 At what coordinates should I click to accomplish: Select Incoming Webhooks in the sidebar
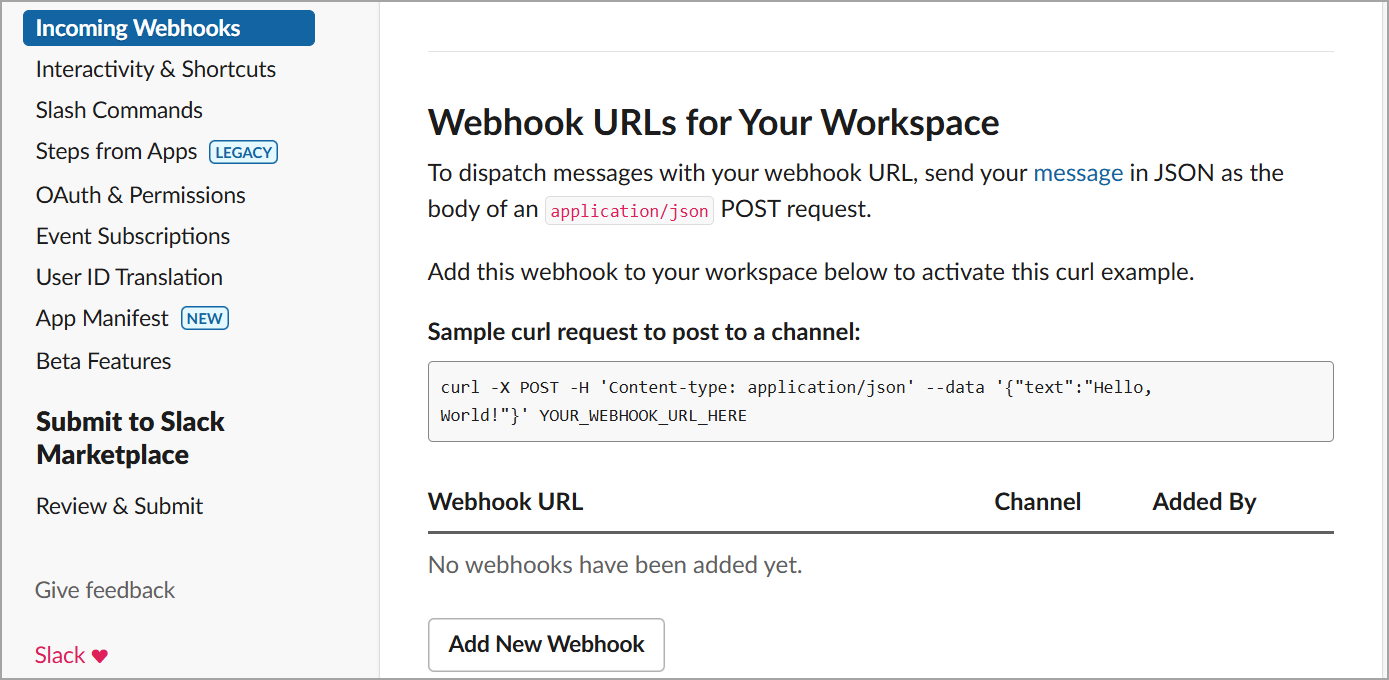point(138,28)
